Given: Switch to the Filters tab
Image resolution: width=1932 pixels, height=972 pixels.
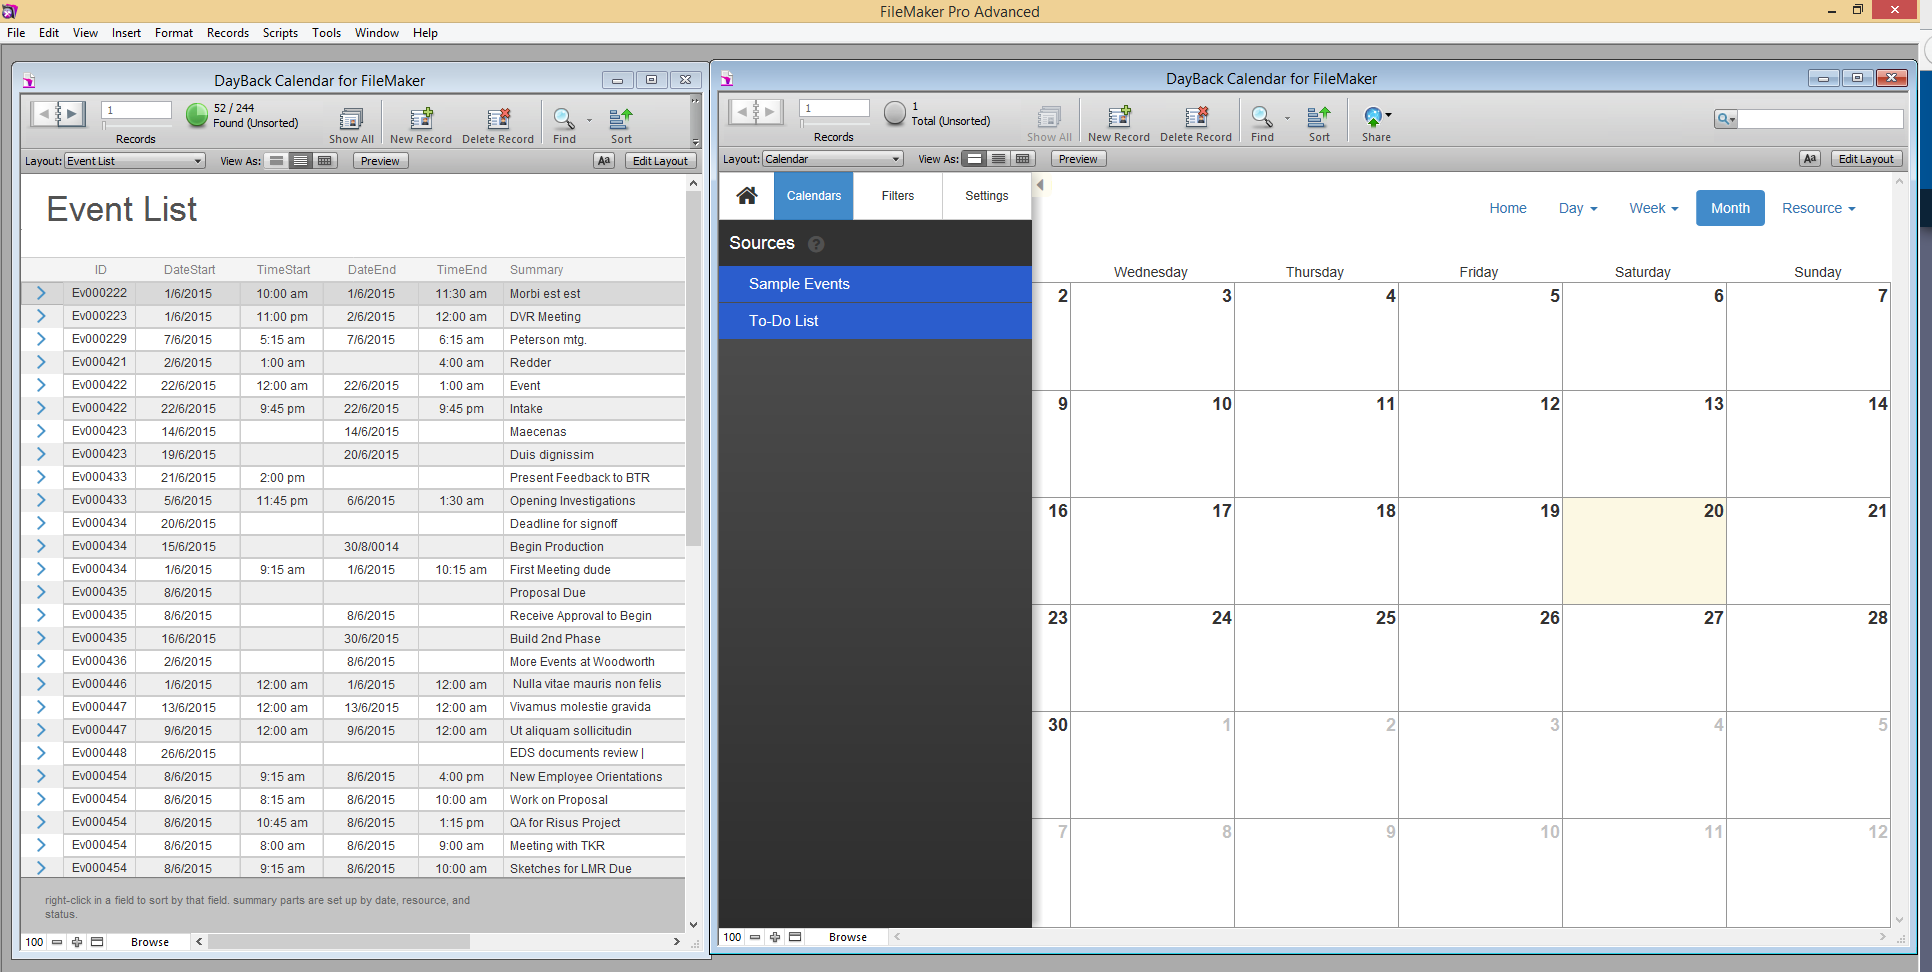Looking at the screenshot, I should (898, 196).
